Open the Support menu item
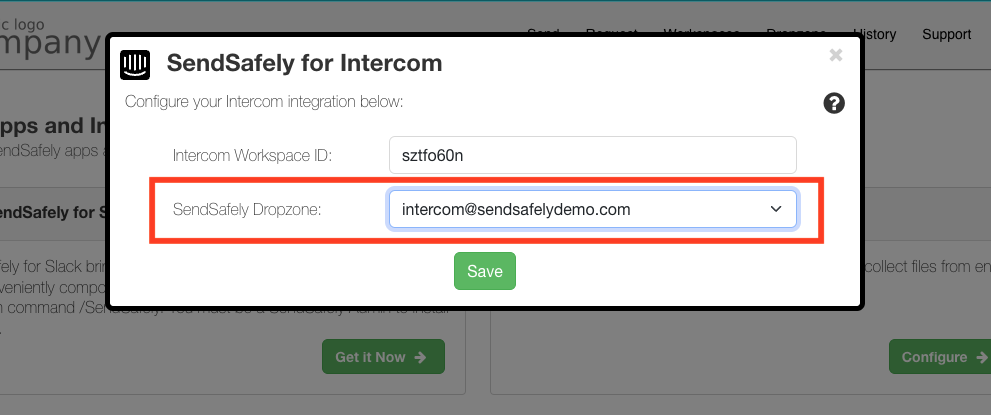The image size is (991, 415). tap(946, 34)
